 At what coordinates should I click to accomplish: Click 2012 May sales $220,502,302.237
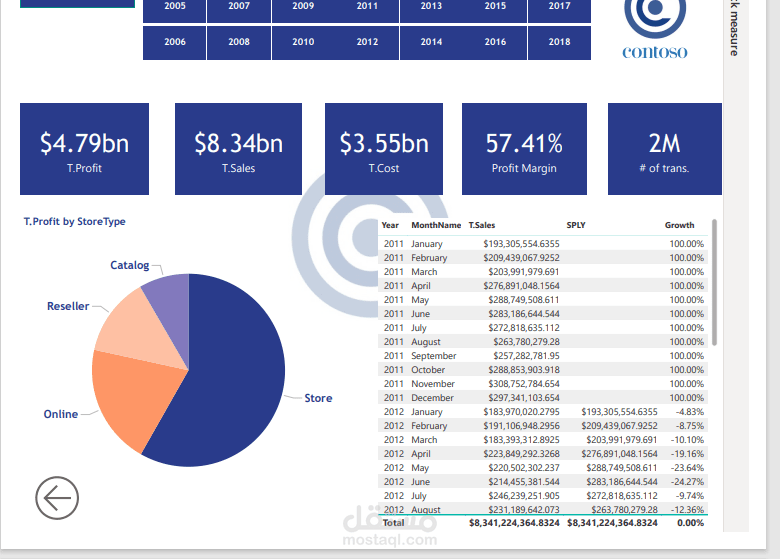[x=524, y=467]
